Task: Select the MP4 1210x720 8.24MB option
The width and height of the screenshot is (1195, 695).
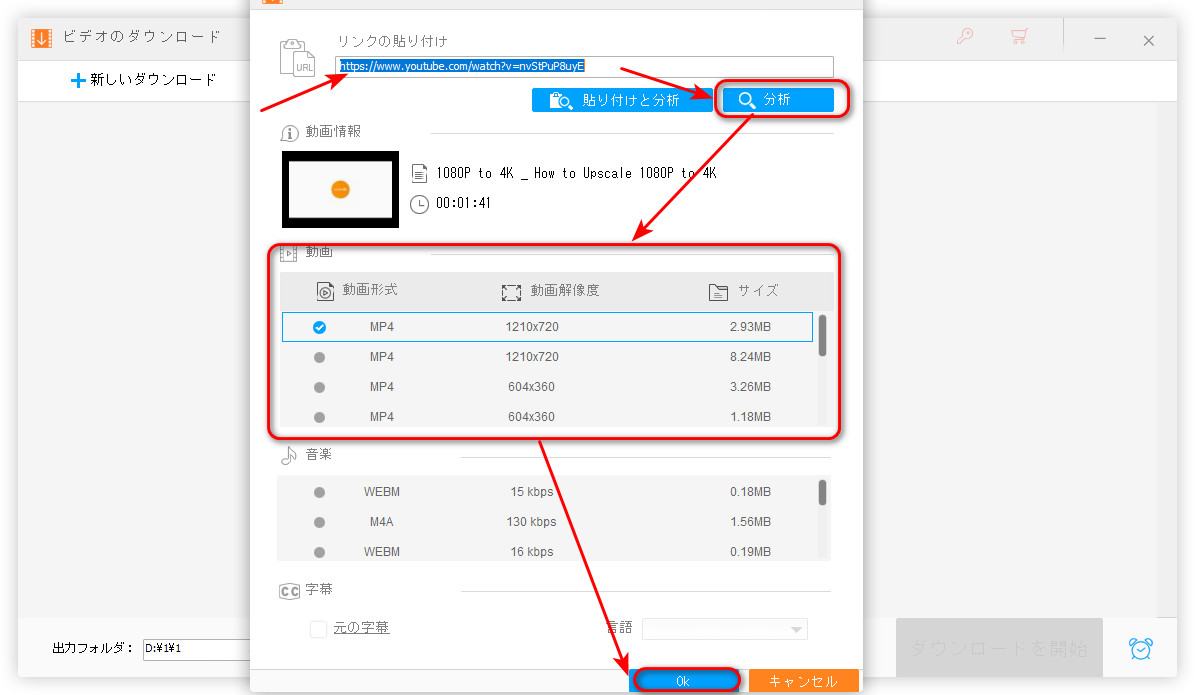Action: [319, 357]
